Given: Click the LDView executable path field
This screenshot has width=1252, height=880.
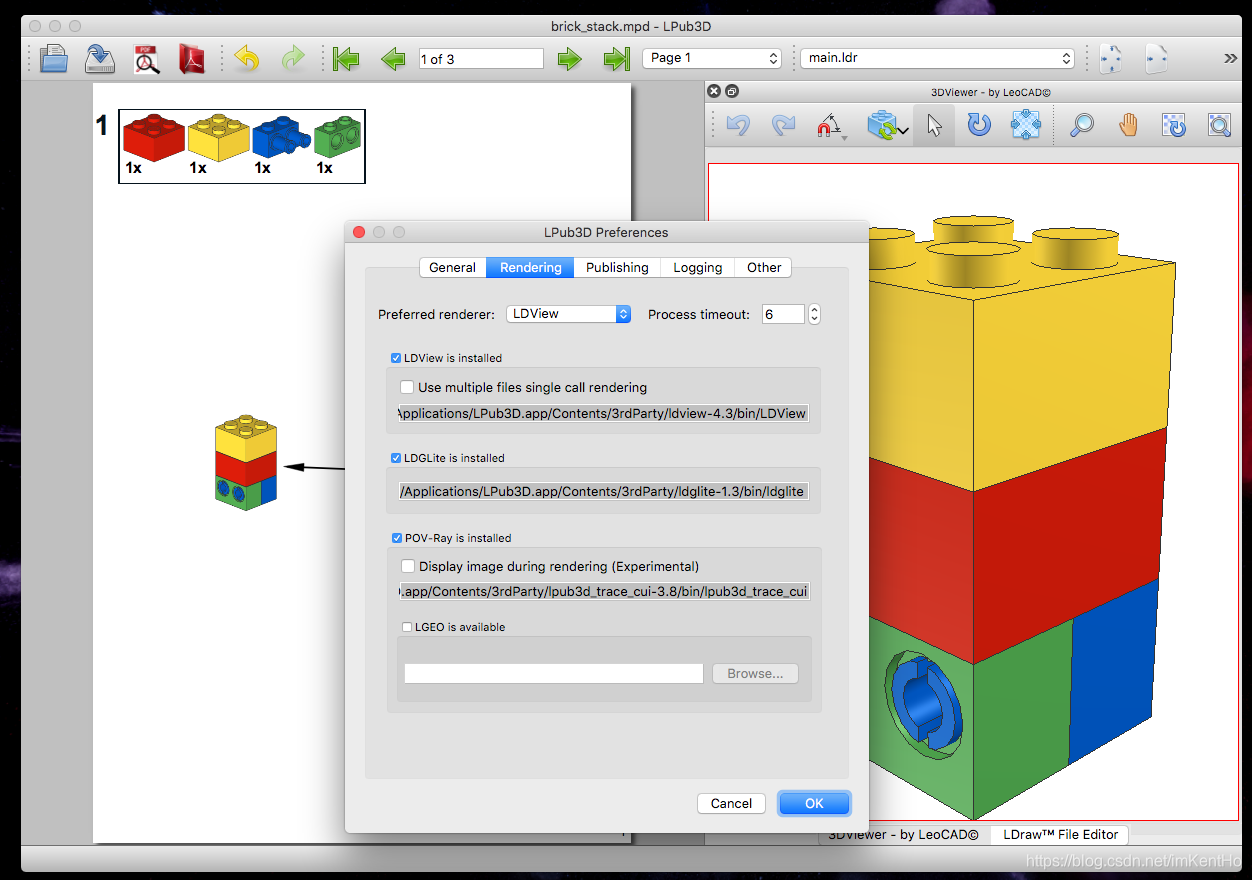Looking at the screenshot, I should (603, 413).
